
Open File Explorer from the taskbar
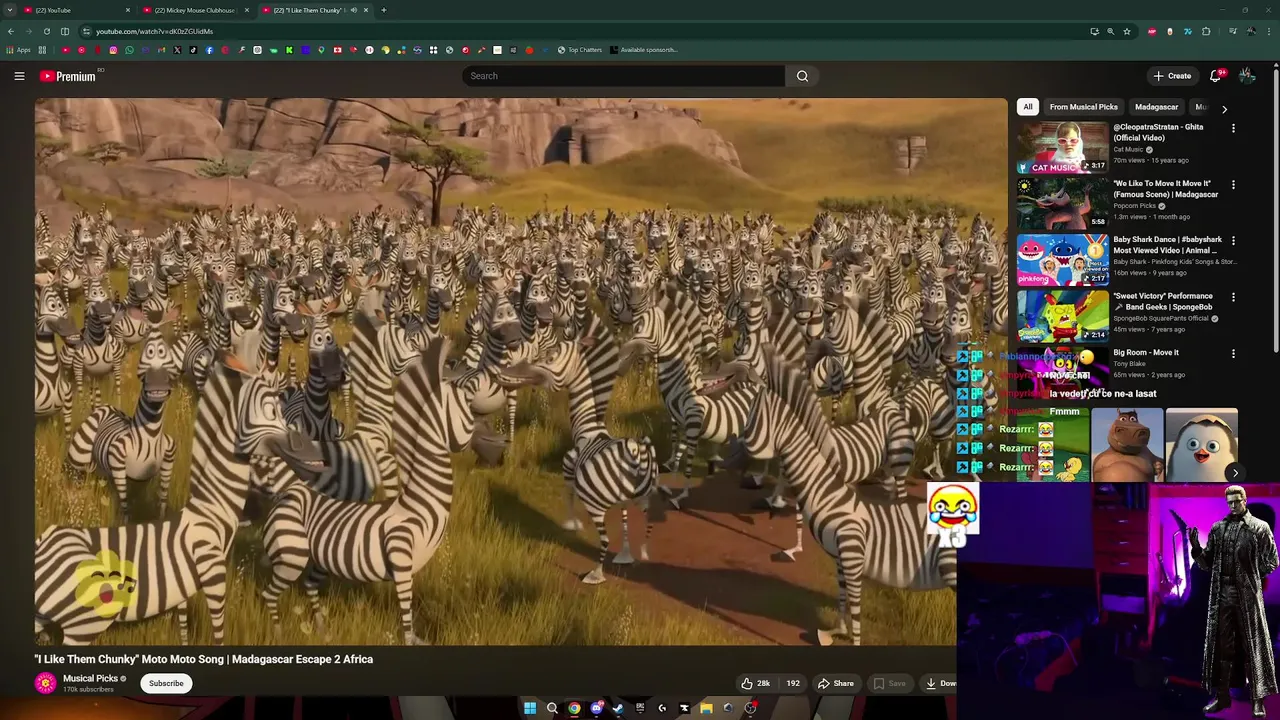[x=707, y=708]
